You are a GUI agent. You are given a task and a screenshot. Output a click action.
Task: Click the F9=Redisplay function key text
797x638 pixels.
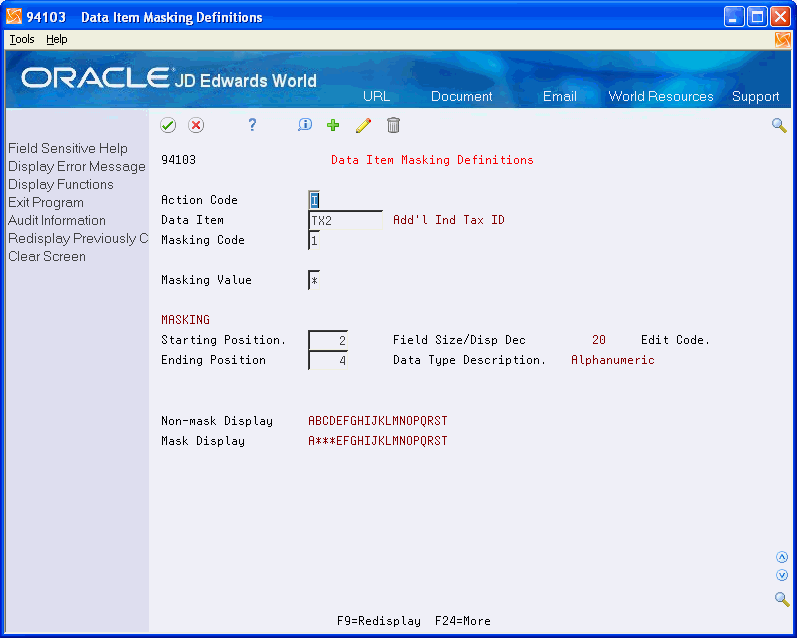tap(379, 621)
